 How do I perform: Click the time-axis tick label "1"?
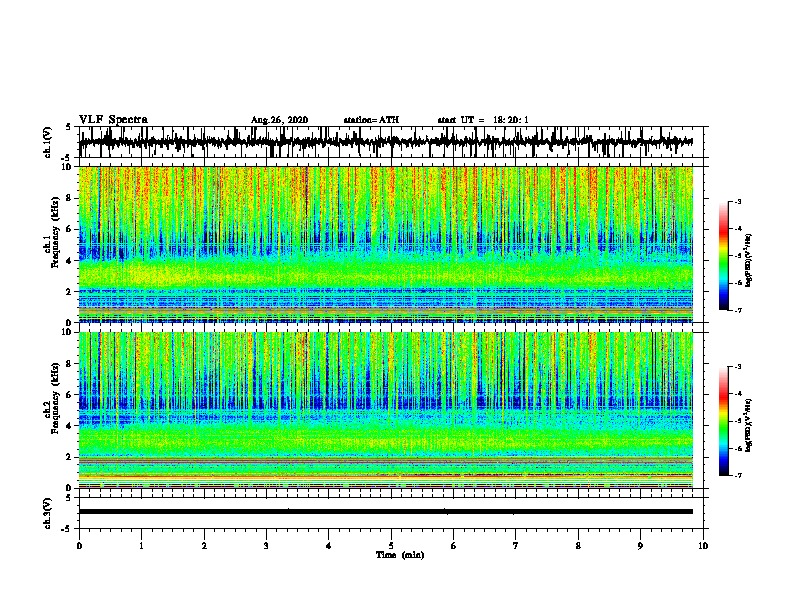pyautogui.click(x=141, y=546)
